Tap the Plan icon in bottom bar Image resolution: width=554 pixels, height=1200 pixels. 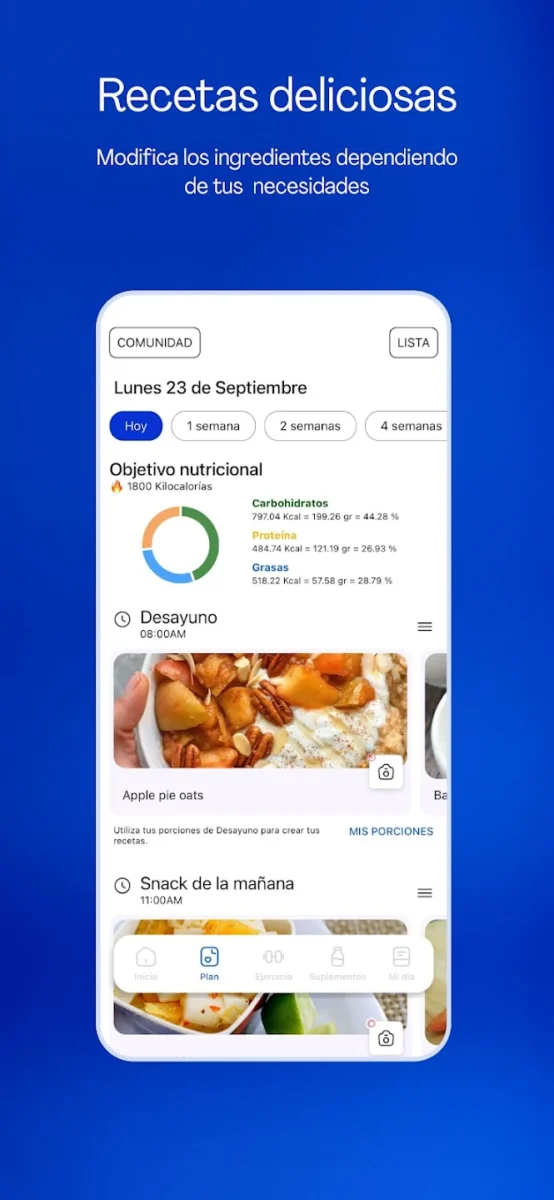[209, 956]
